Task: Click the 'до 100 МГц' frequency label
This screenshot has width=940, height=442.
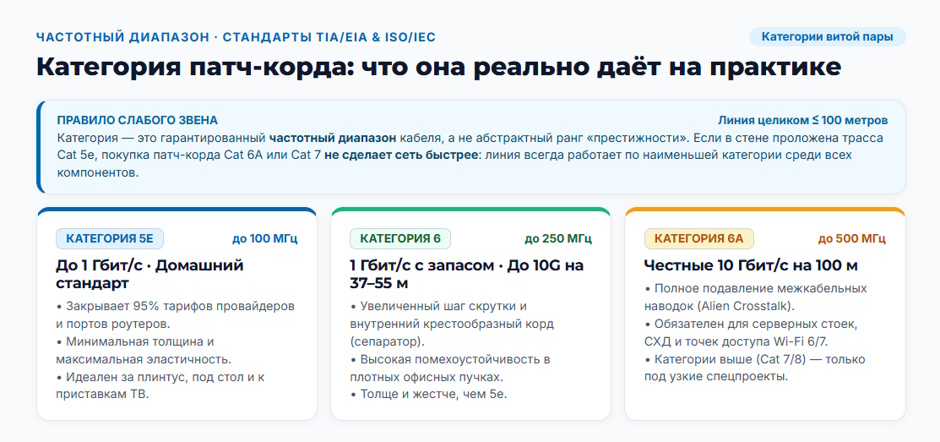Action: (265, 239)
